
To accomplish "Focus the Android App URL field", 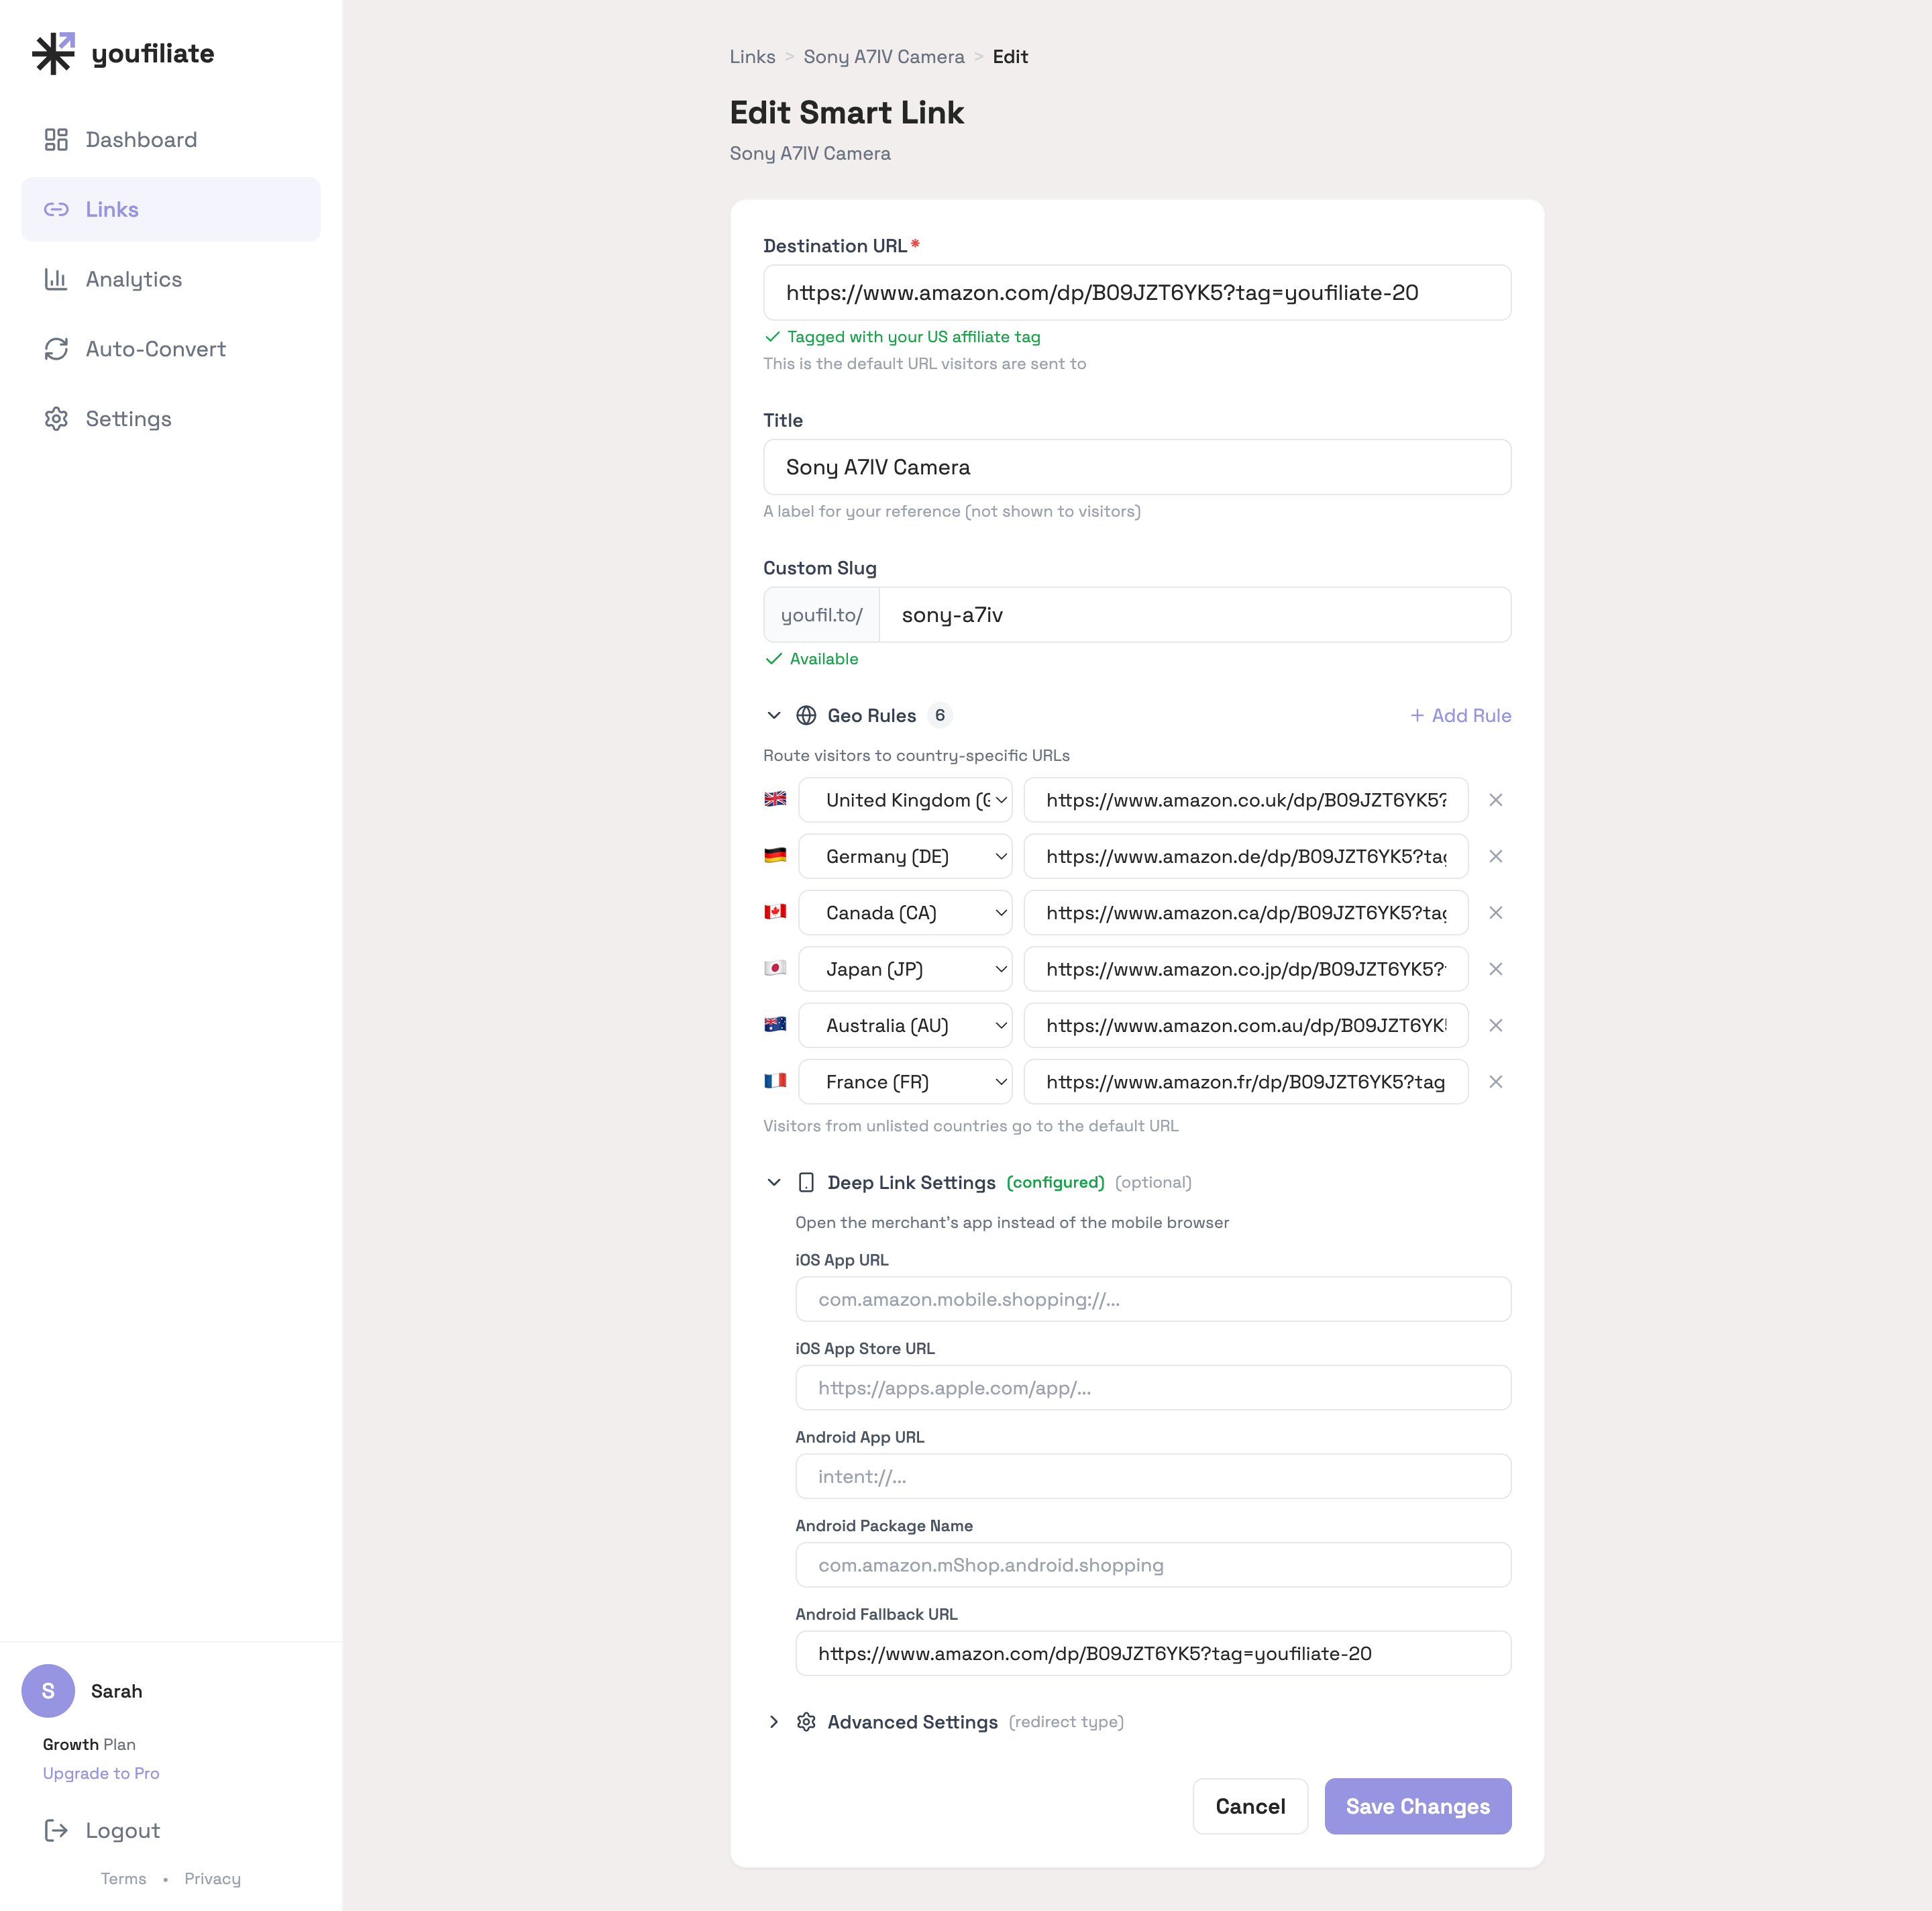I will (1153, 1476).
